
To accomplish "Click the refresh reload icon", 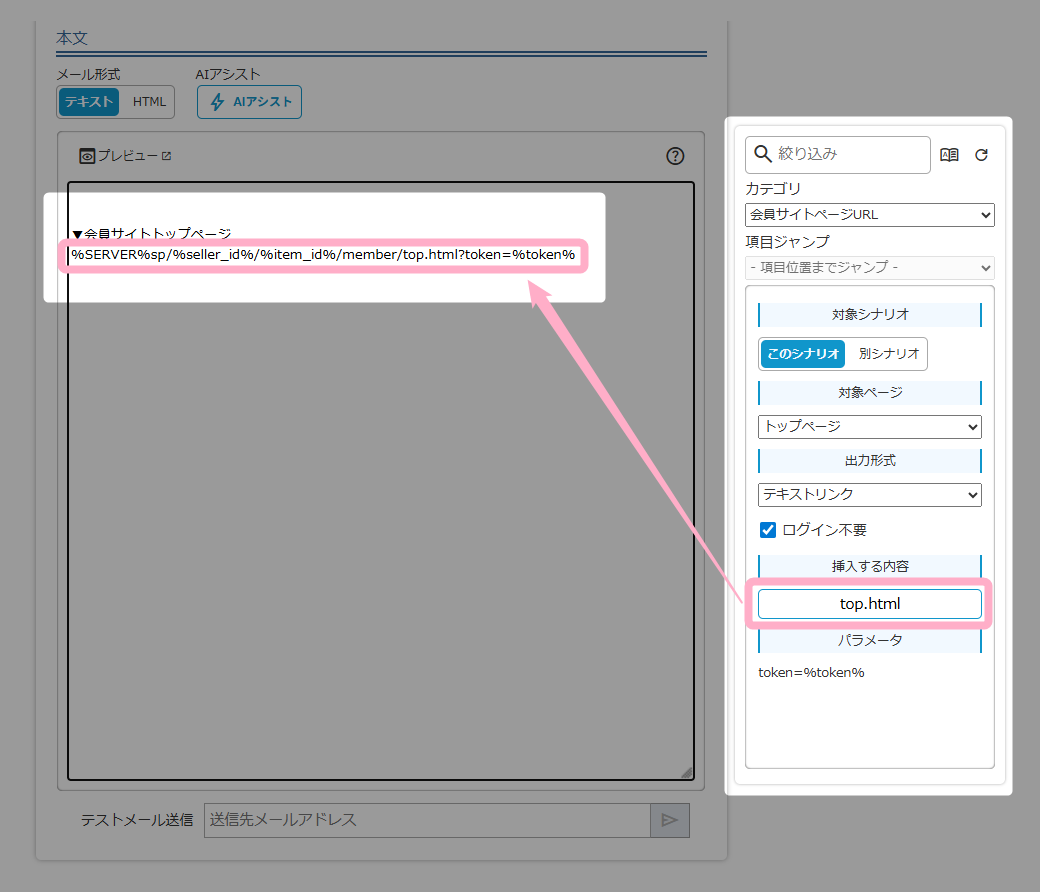I will click(x=981, y=155).
